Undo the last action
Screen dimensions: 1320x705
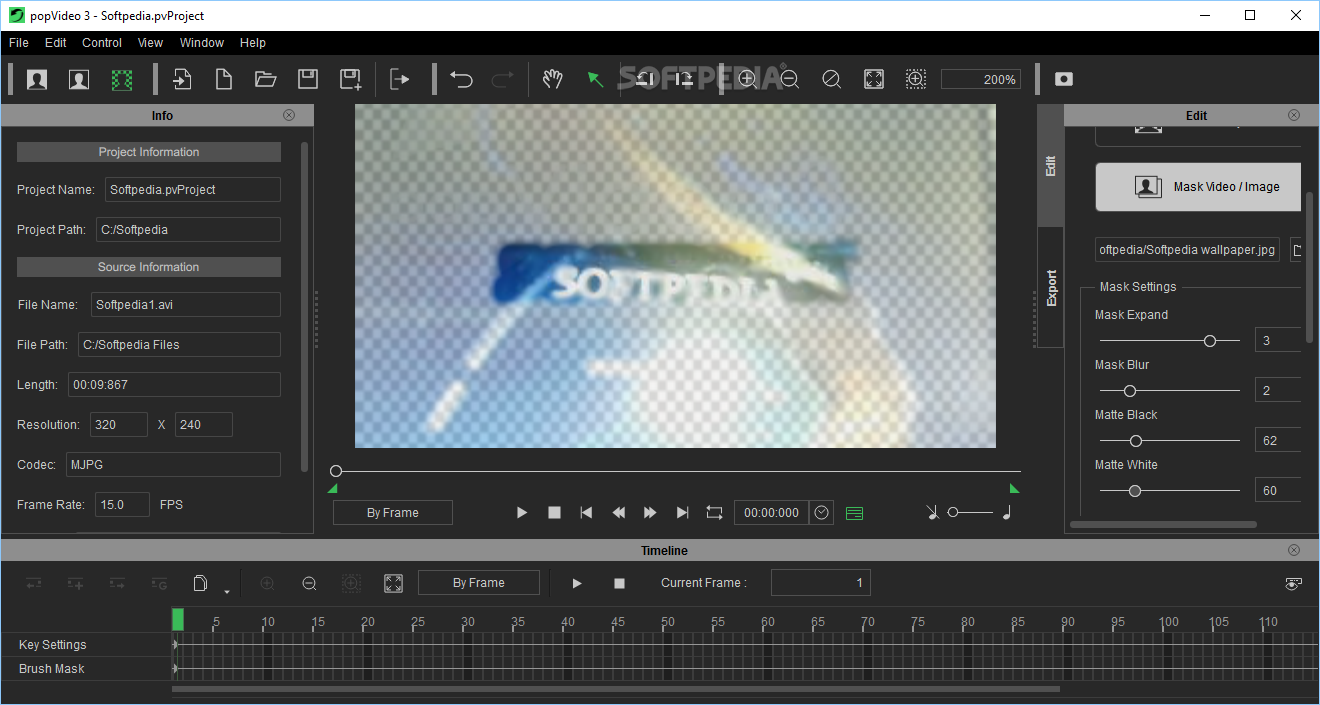click(x=461, y=79)
